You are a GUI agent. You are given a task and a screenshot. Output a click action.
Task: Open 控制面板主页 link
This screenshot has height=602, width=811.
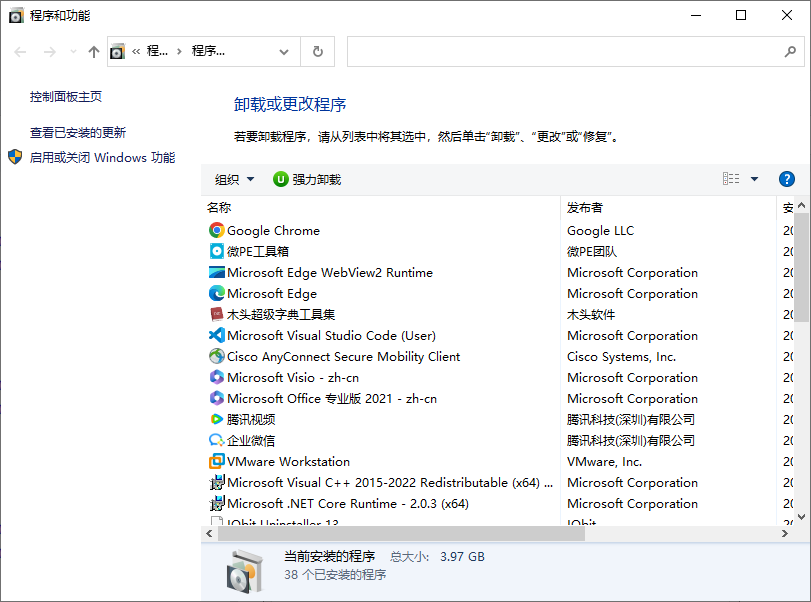point(66,97)
